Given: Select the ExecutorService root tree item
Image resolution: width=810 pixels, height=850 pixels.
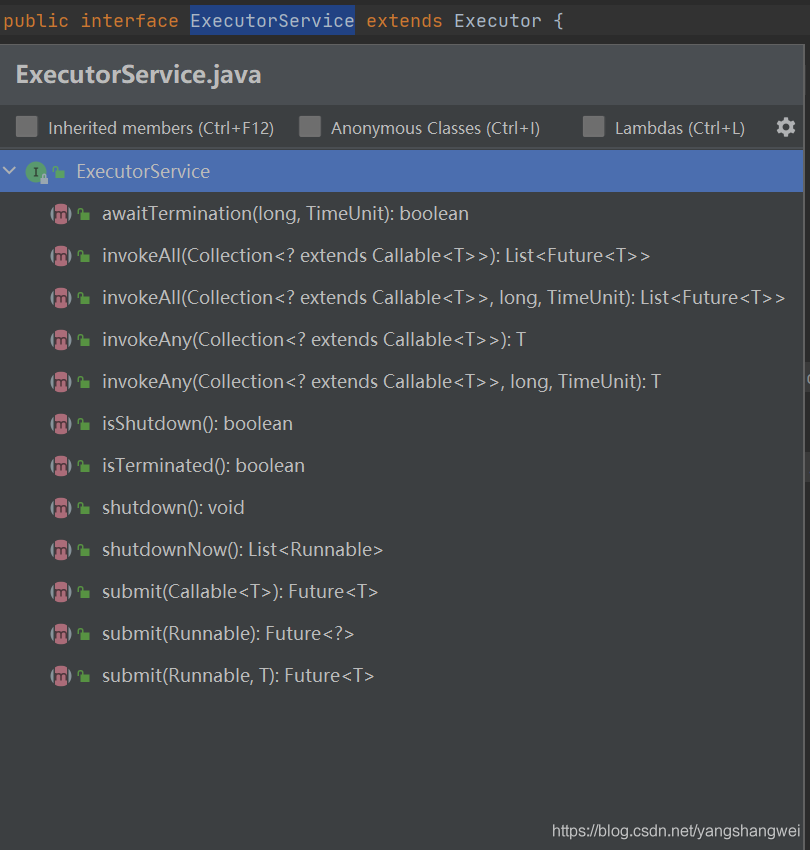Looking at the screenshot, I should pyautogui.click(x=143, y=172).
